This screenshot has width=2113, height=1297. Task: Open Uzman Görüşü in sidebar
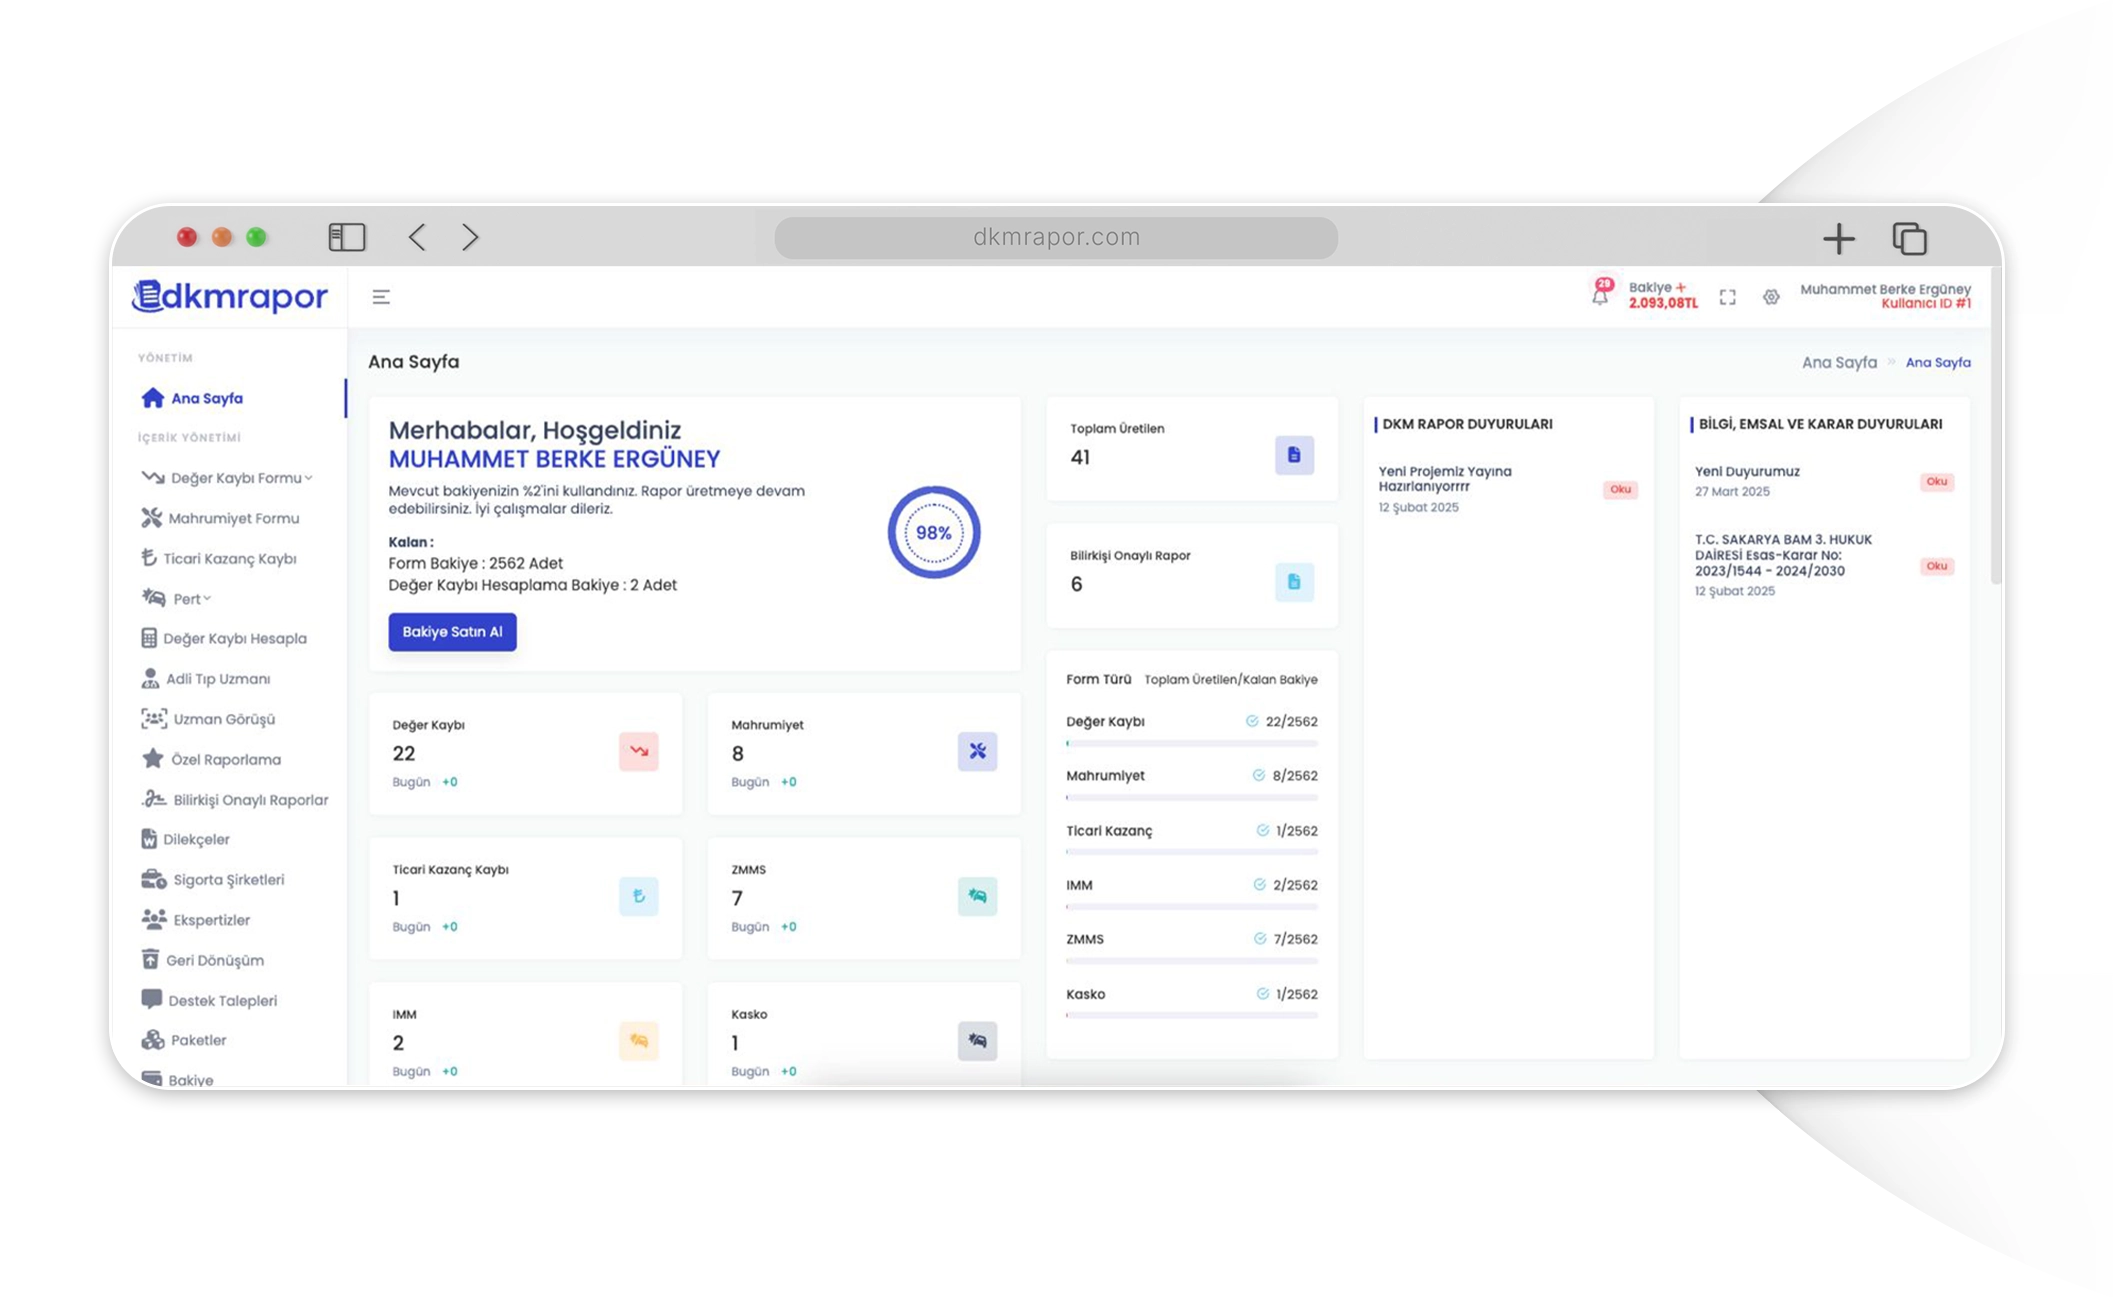pos(208,719)
